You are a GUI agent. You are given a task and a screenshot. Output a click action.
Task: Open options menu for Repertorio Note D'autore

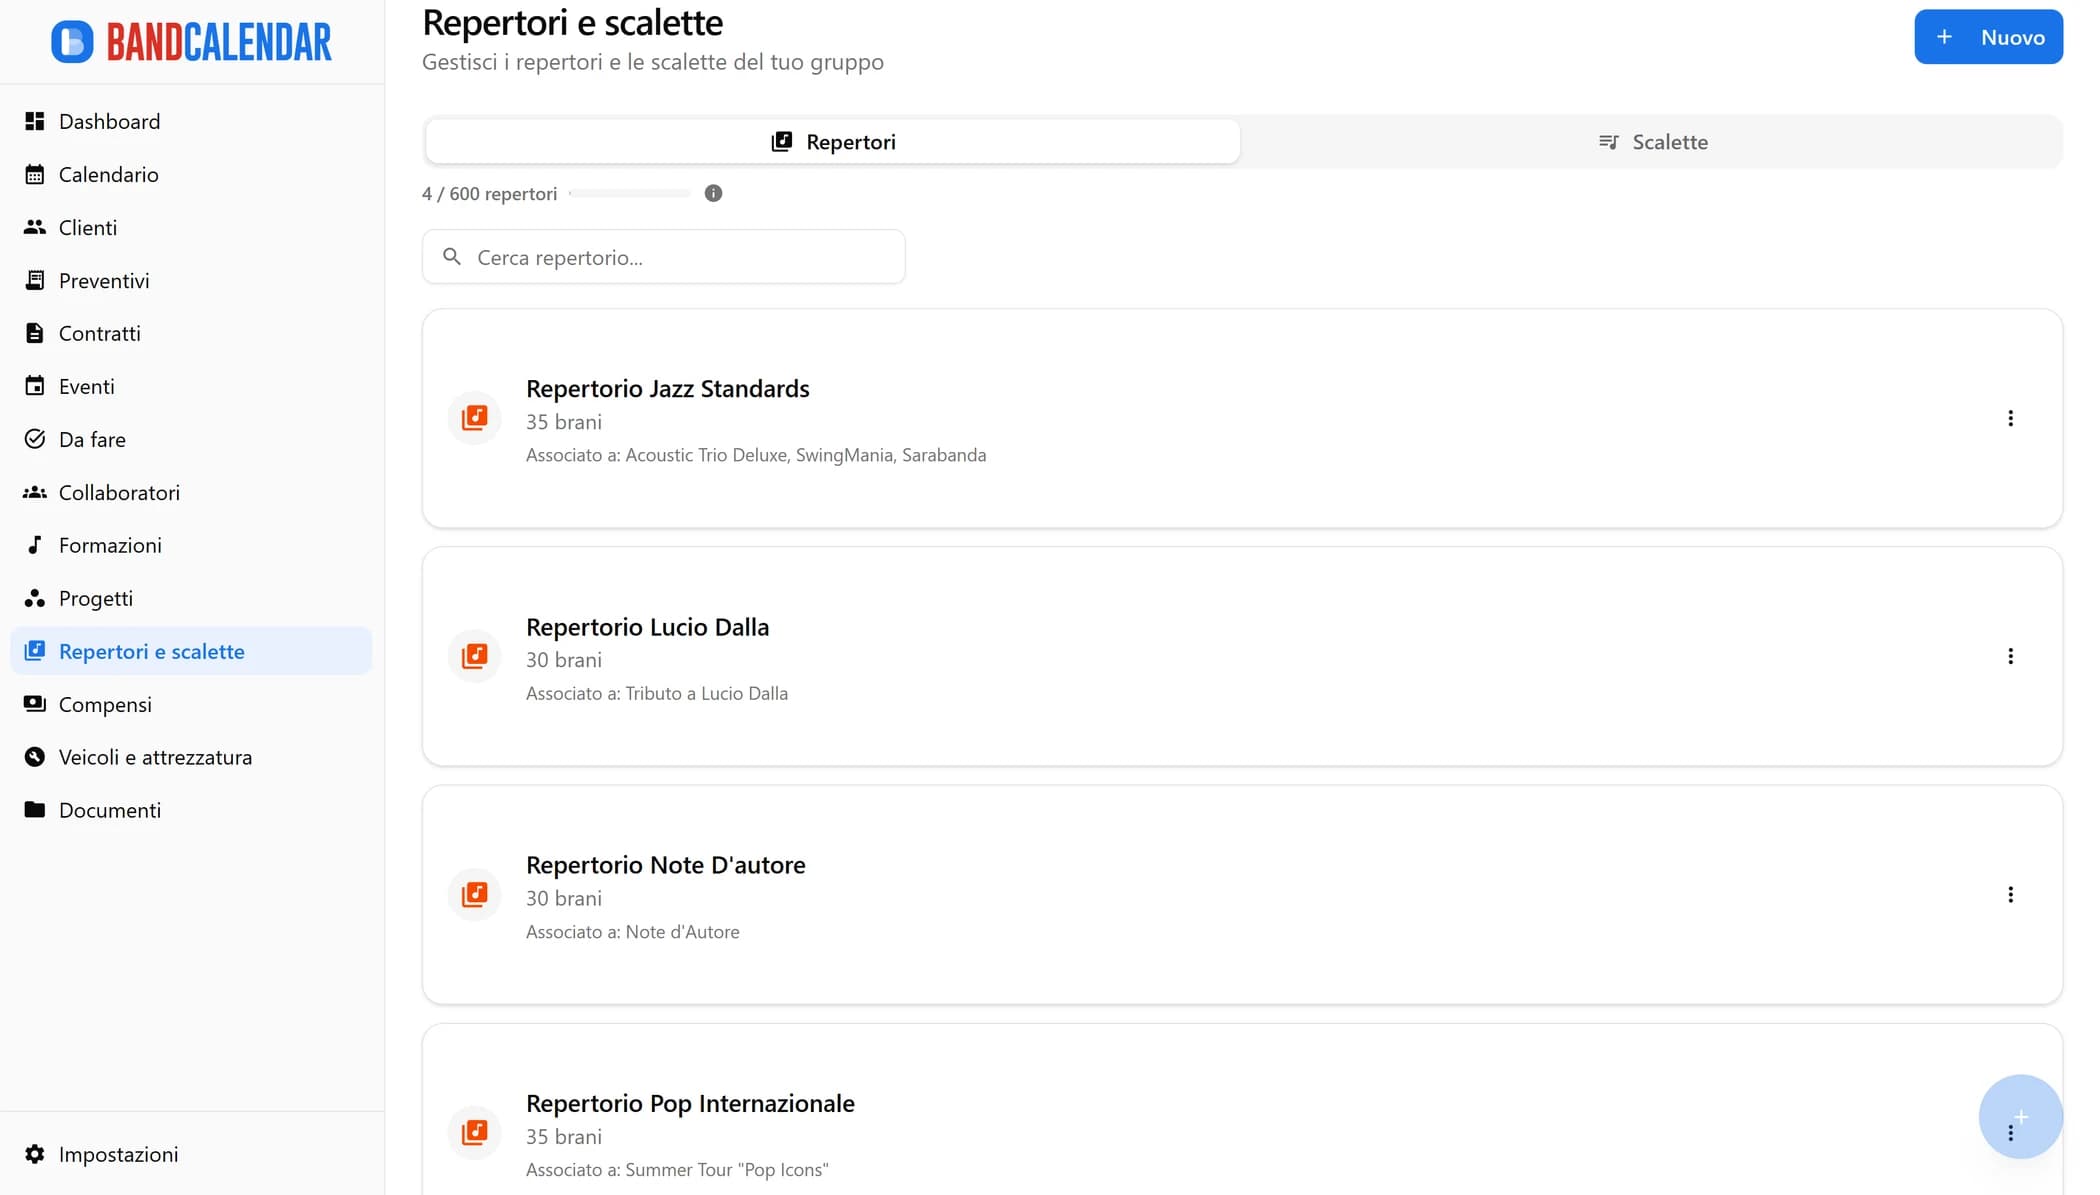pyautogui.click(x=2010, y=894)
